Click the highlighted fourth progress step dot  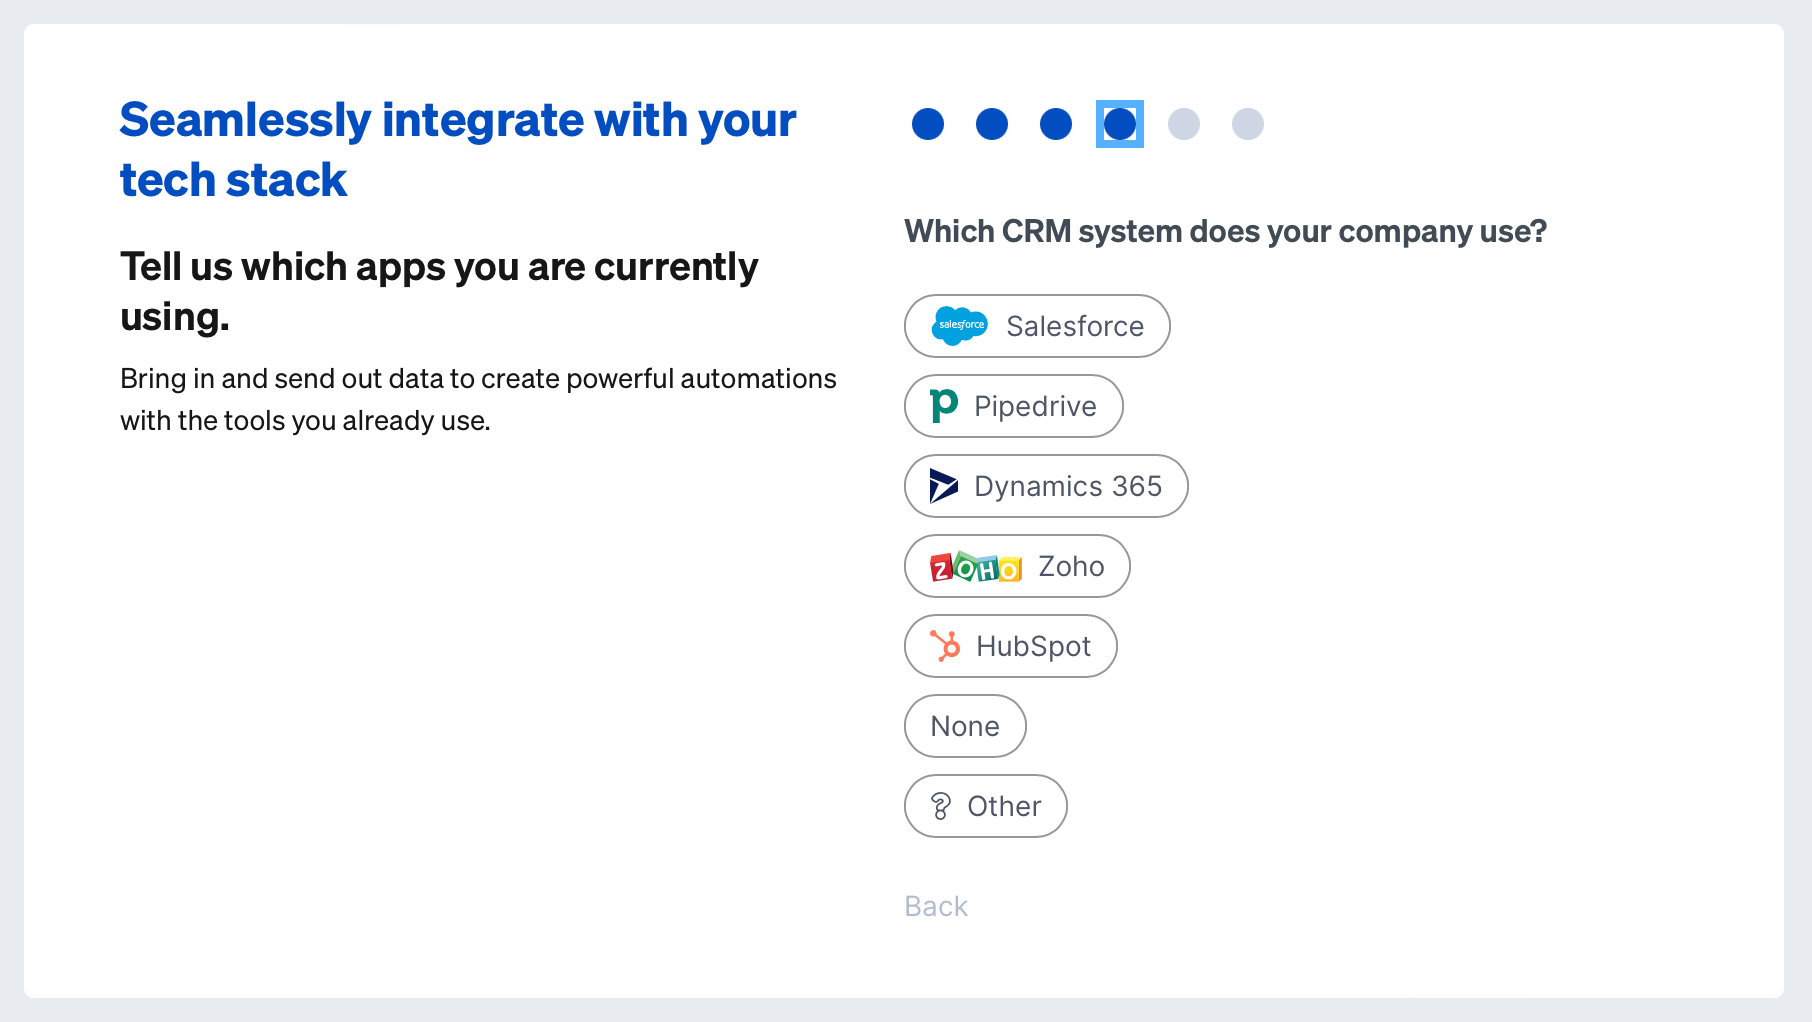coord(1120,124)
